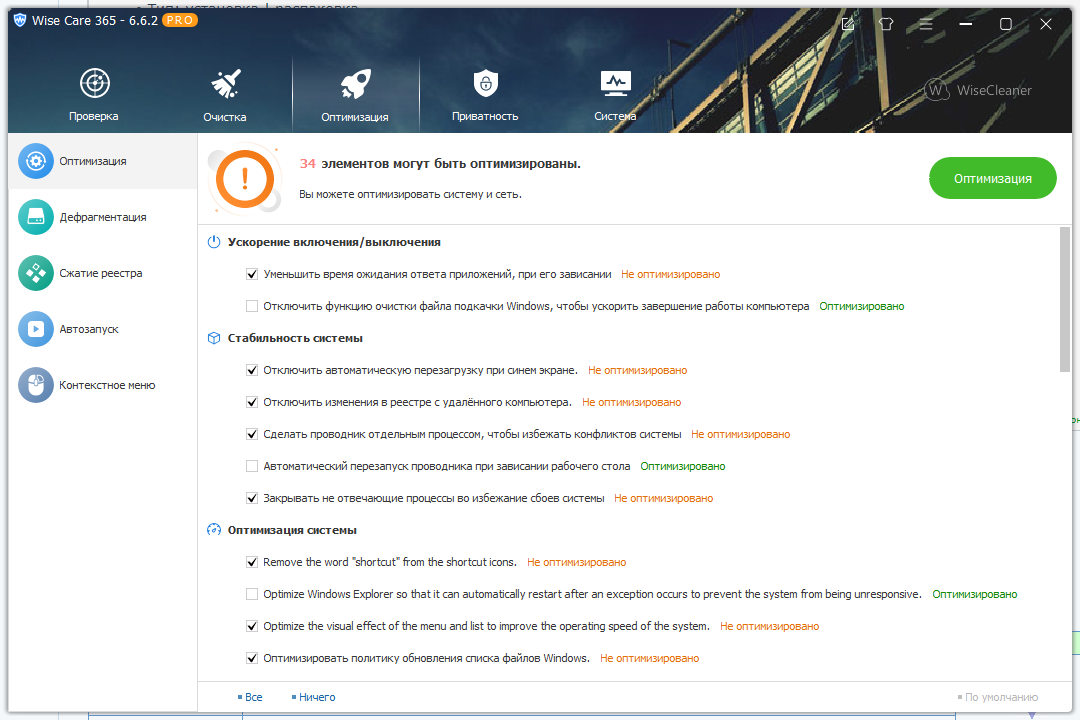Uncheck Отключить автоматическую перезагрузку при синем экране
Screen dimensions: 1080x720
point(252,370)
